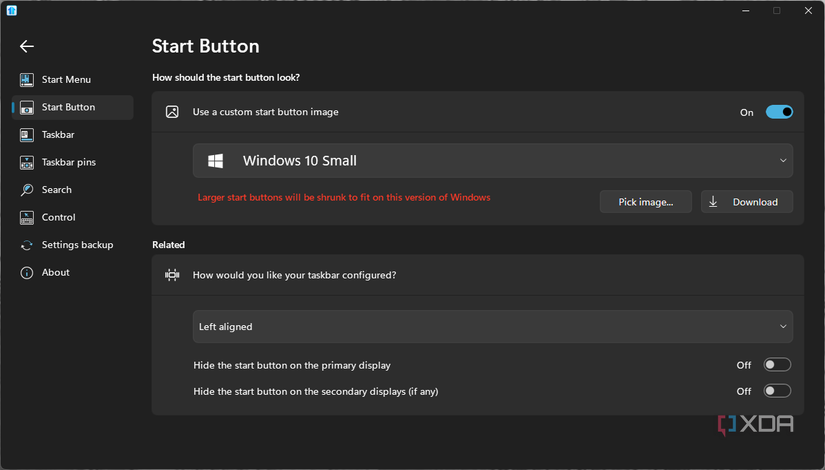825x470 pixels.
Task: Click the Start Button page heading
Action: pyautogui.click(x=205, y=46)
